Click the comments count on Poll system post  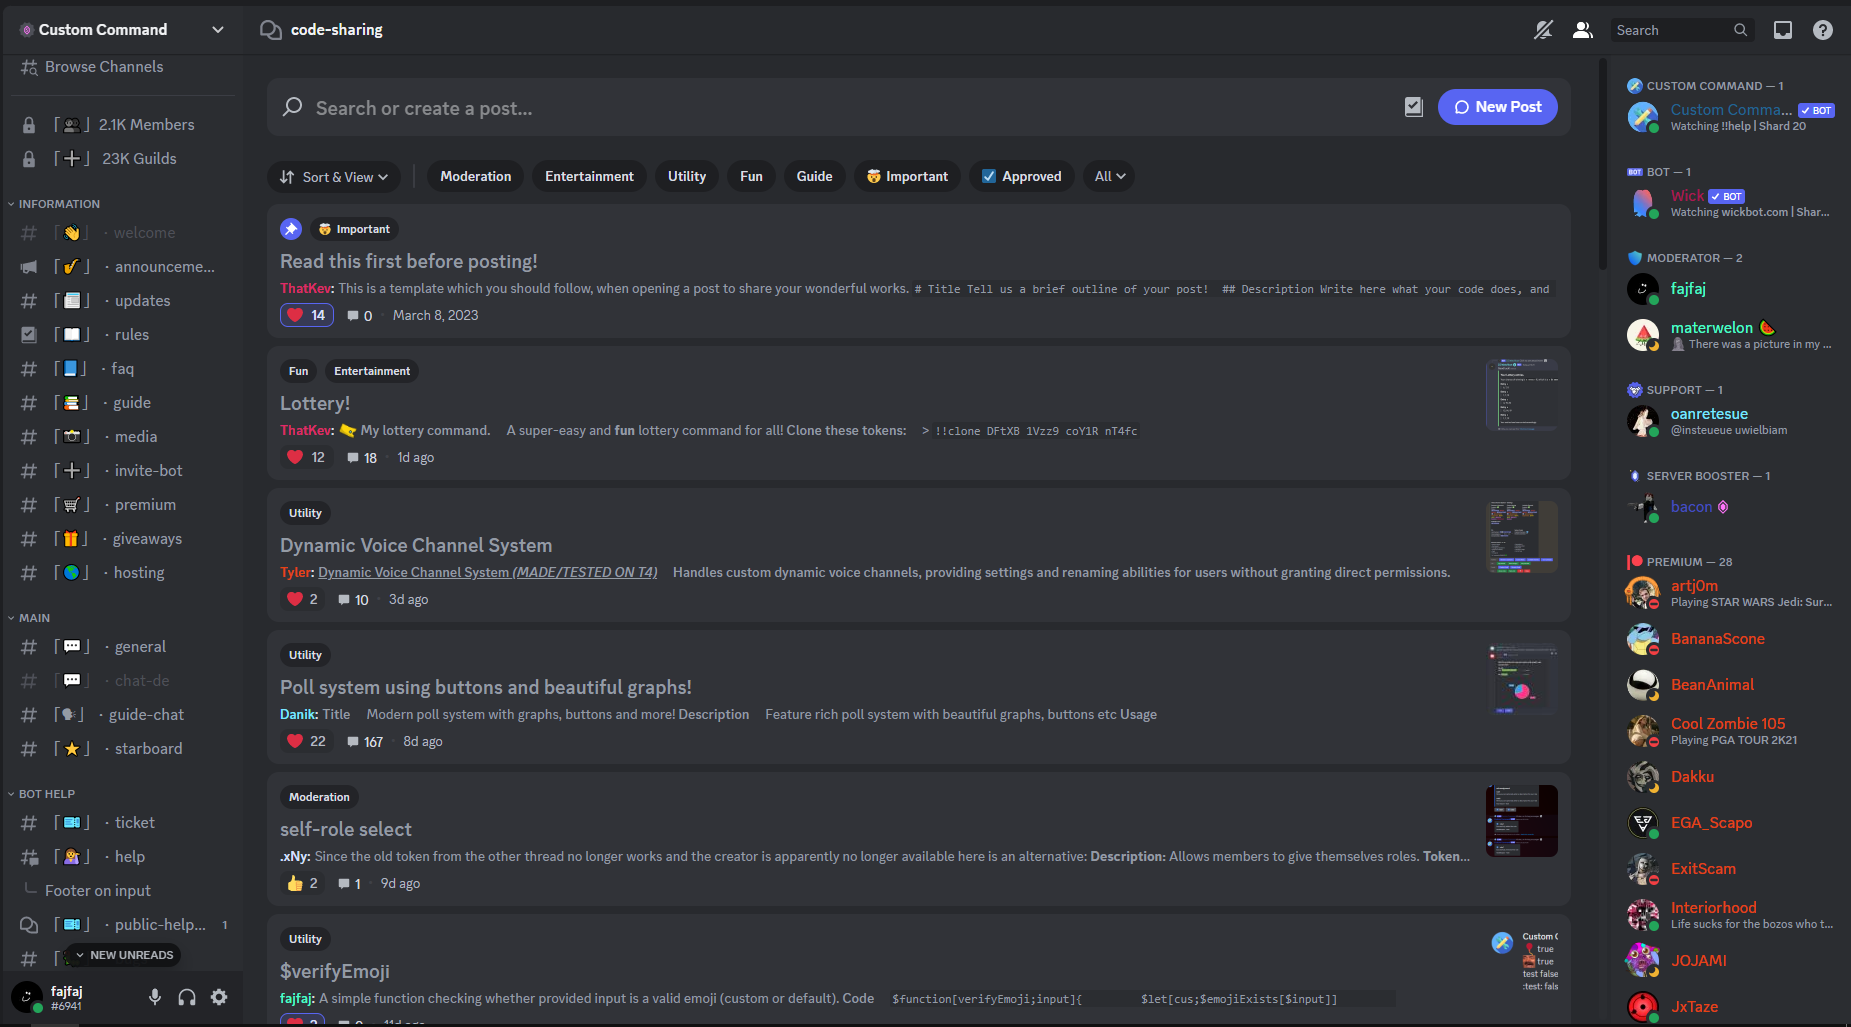pyautogui.click(x=365, y=742)
